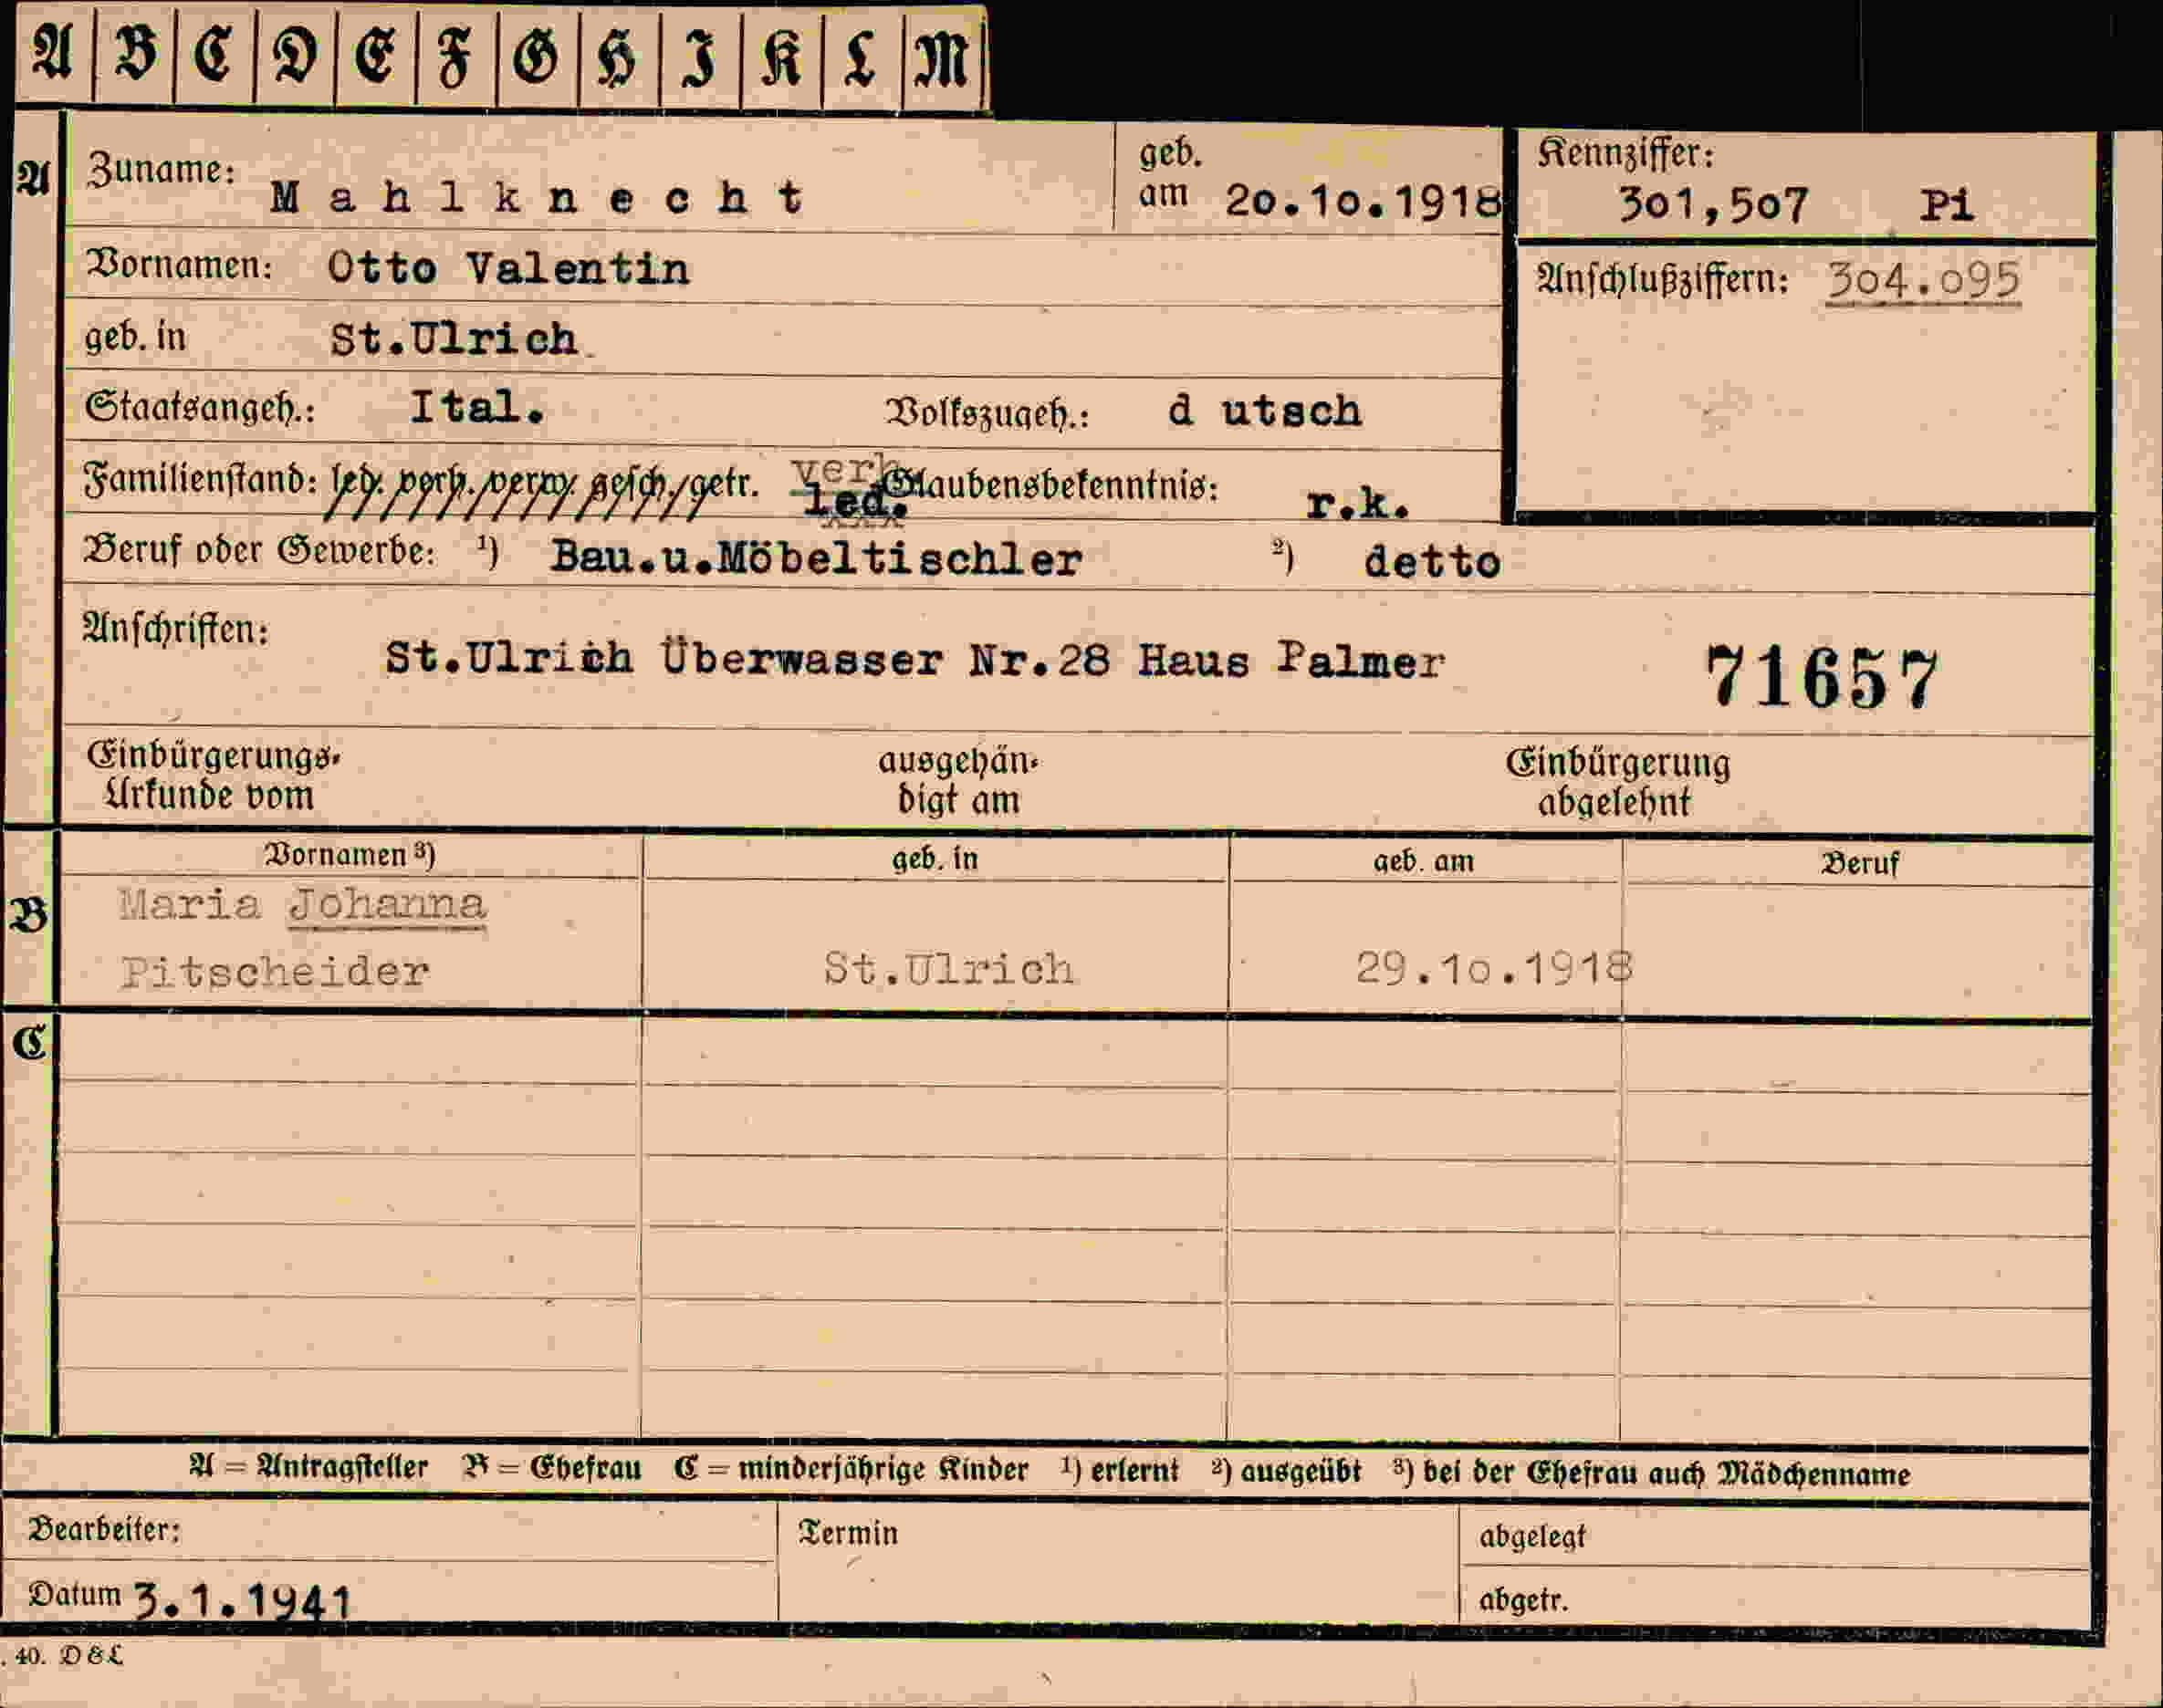Click marital status entry led.
This screenshot has width=2163, height=1708.
[856, 501]
